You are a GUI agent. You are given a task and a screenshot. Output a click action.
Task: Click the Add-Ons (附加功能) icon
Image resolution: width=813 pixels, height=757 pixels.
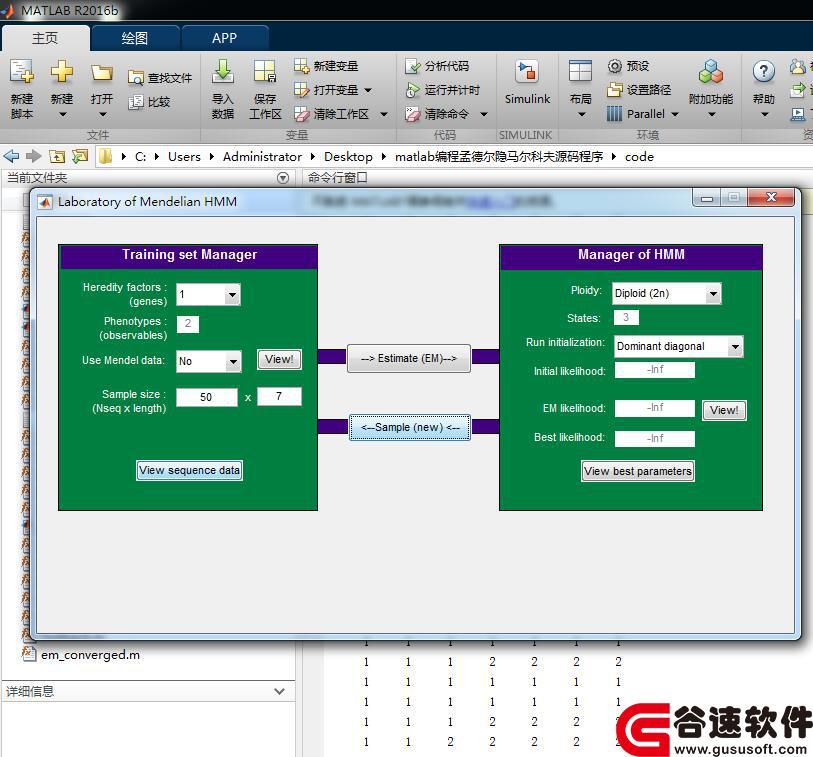click(x=711, y=72)
